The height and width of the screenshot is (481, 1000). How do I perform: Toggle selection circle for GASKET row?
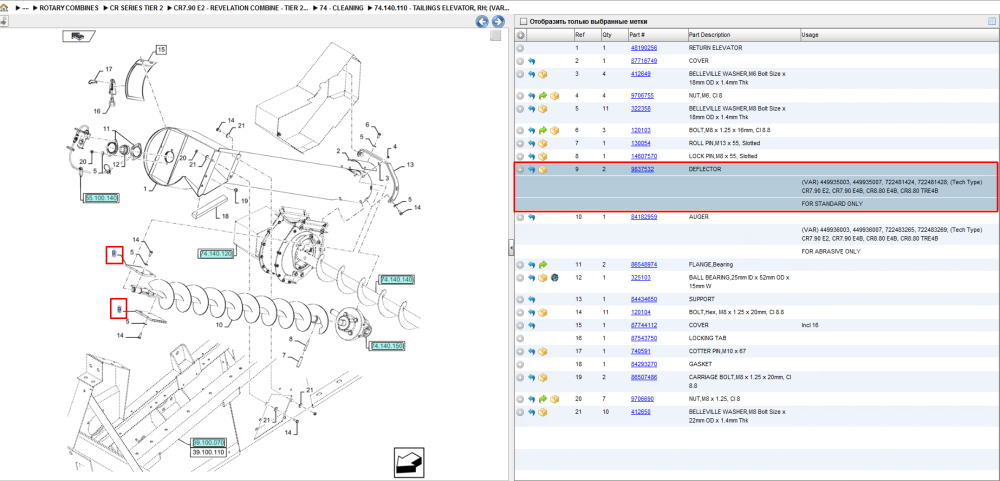click(x=520, y=364)
